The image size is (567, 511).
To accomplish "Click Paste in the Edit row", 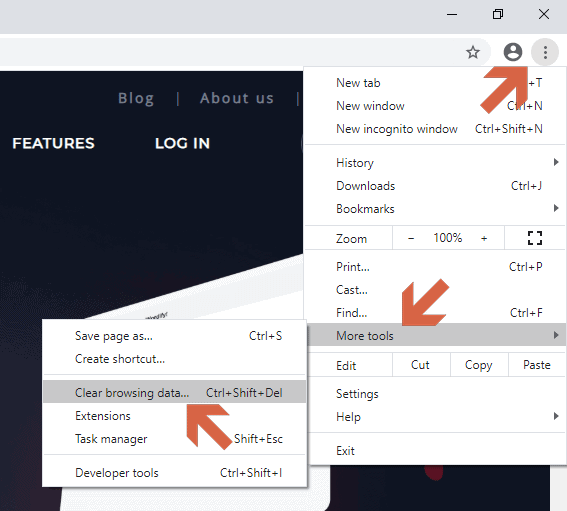I will coord(537,365).
